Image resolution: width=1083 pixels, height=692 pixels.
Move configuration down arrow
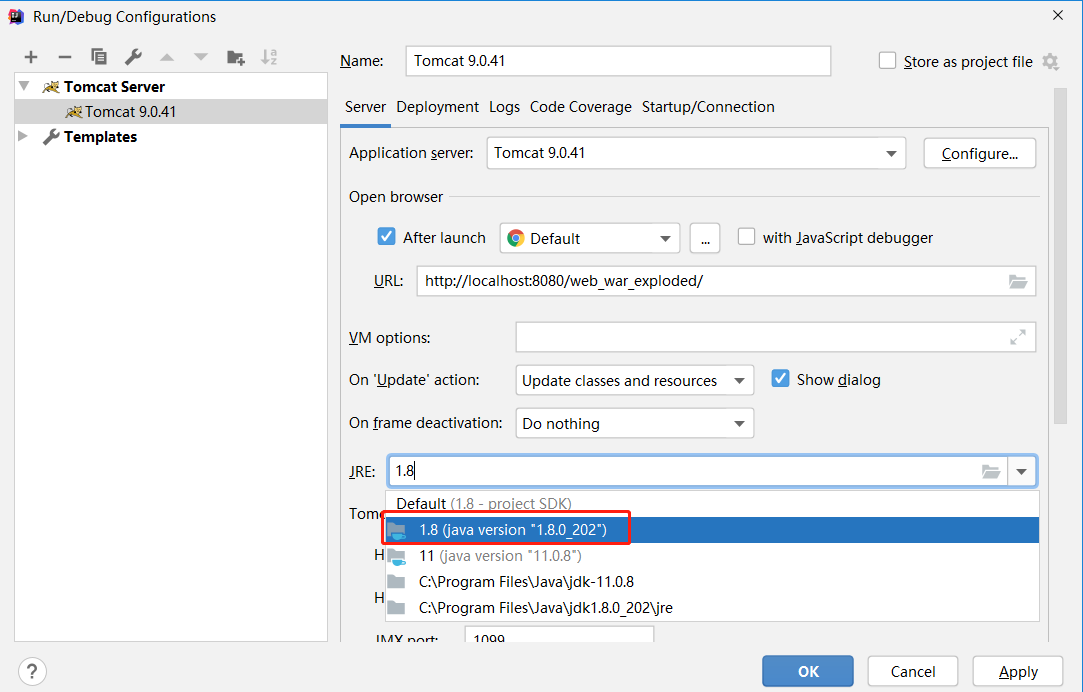coord(200,57)
